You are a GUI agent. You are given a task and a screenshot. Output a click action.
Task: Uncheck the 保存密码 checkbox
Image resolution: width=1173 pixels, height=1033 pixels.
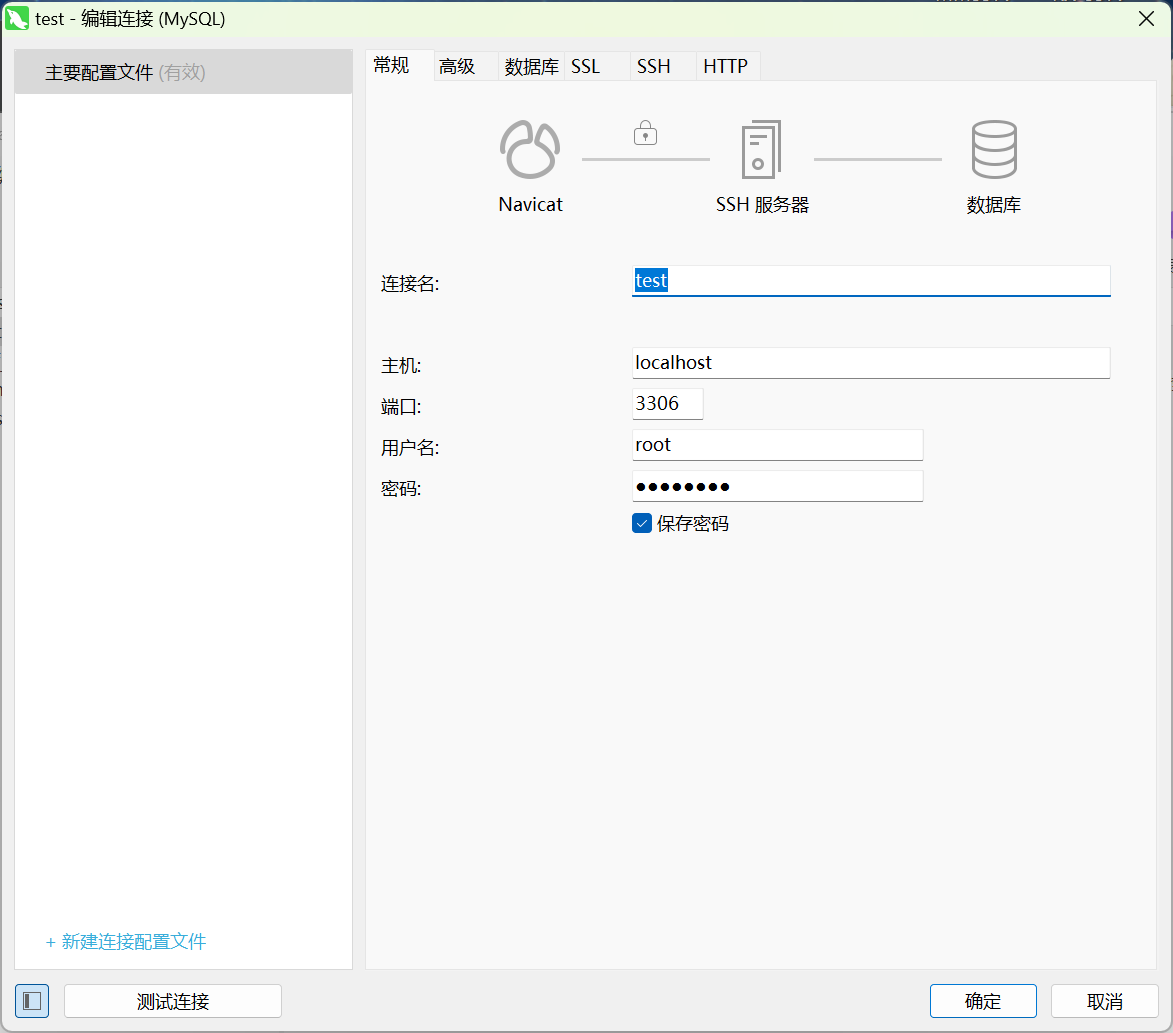[642, 523]
